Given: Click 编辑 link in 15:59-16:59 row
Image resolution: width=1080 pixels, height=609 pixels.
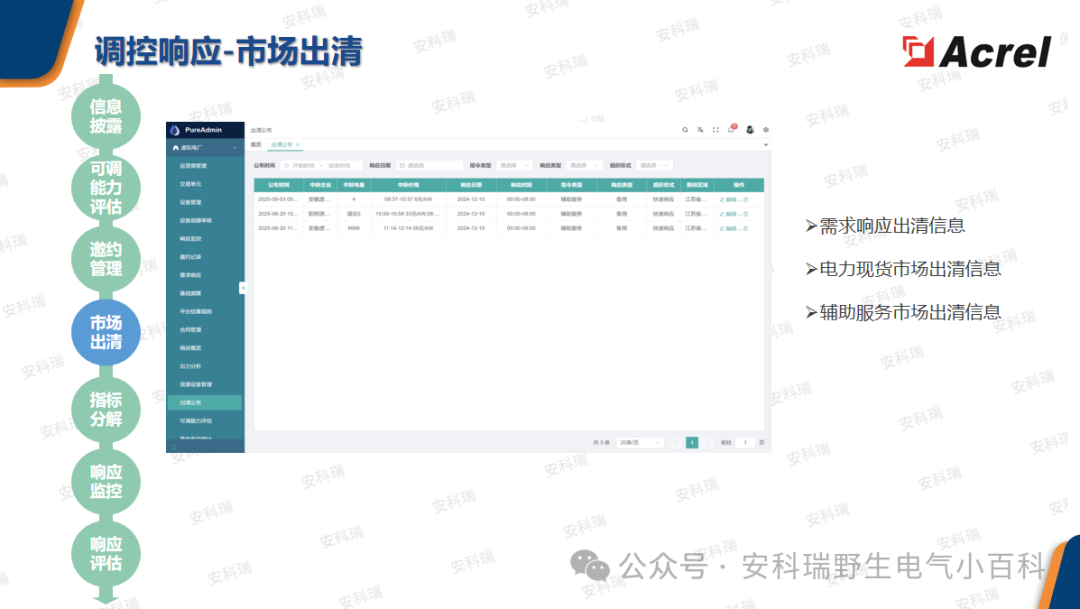Looking at the screenshot, I should (729, 214).
